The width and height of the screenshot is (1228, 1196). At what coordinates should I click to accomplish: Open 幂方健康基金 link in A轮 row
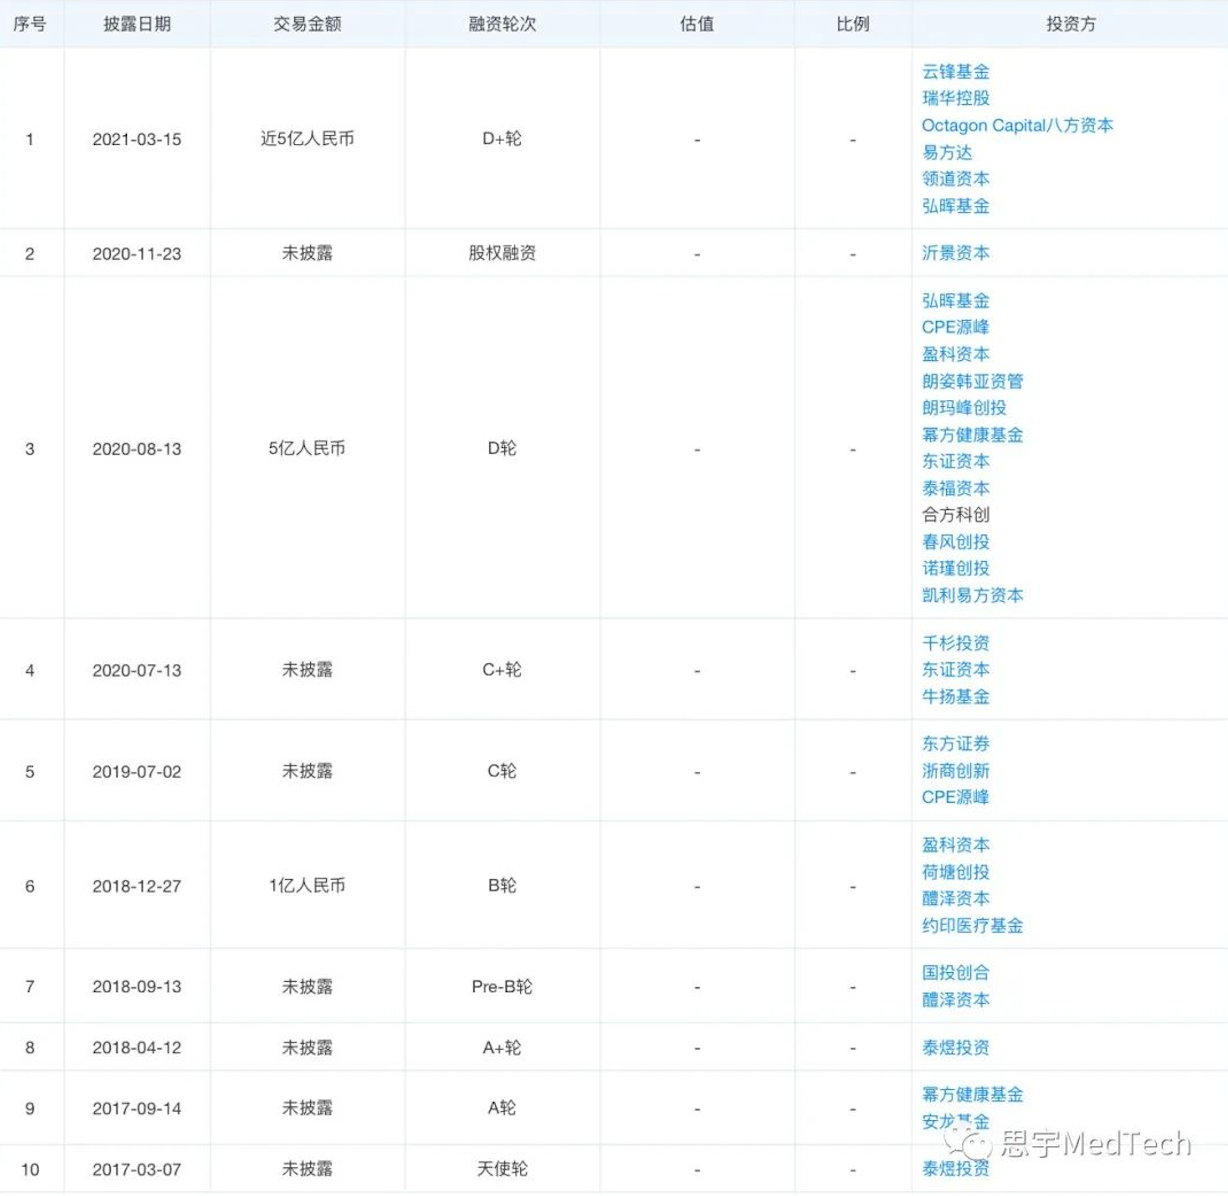(x=972, y=1094)
